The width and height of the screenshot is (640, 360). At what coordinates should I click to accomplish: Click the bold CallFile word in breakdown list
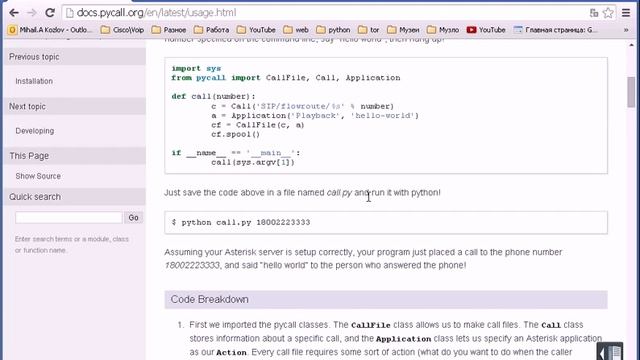pyautogui.click(x=371, y=325)
